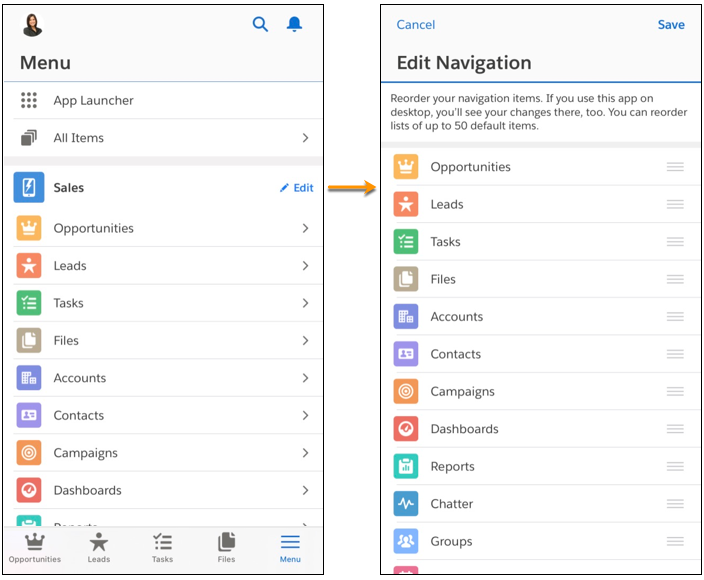Select Groups label in Edit Navigation
704x580 pixels.
click(x=451, y=542)
